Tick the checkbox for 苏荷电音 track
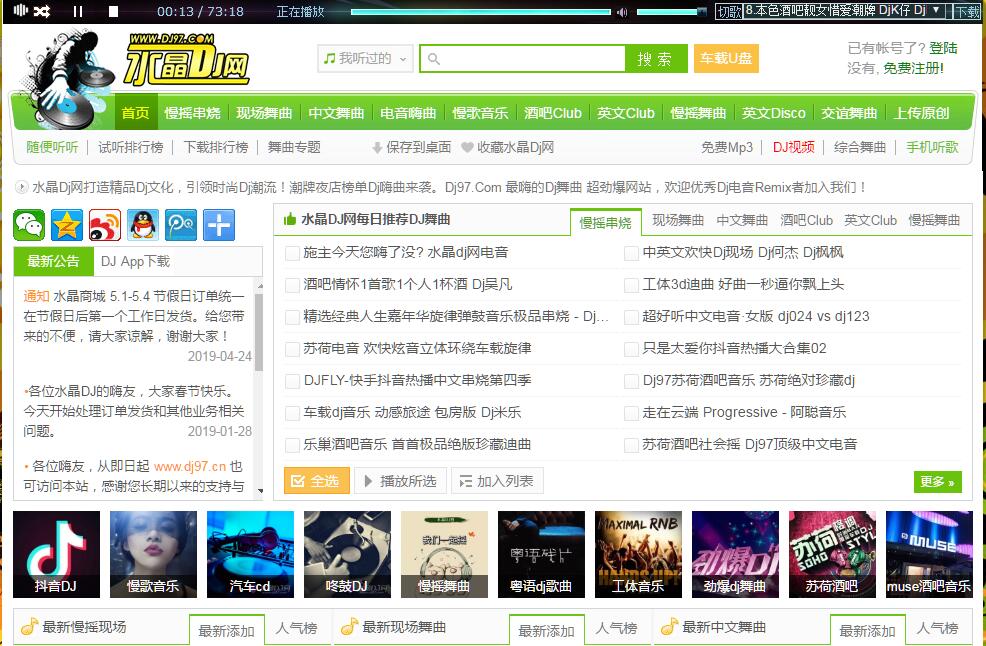This screenshot has width=986, height=646. click(292, 349)
